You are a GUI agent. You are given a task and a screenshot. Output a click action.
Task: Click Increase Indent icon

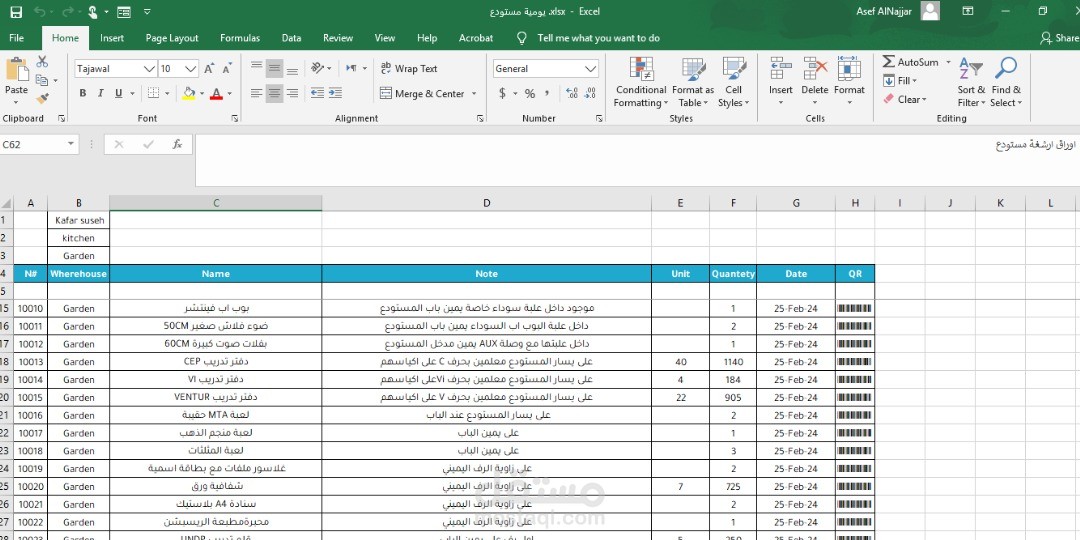tap(335, 93)
